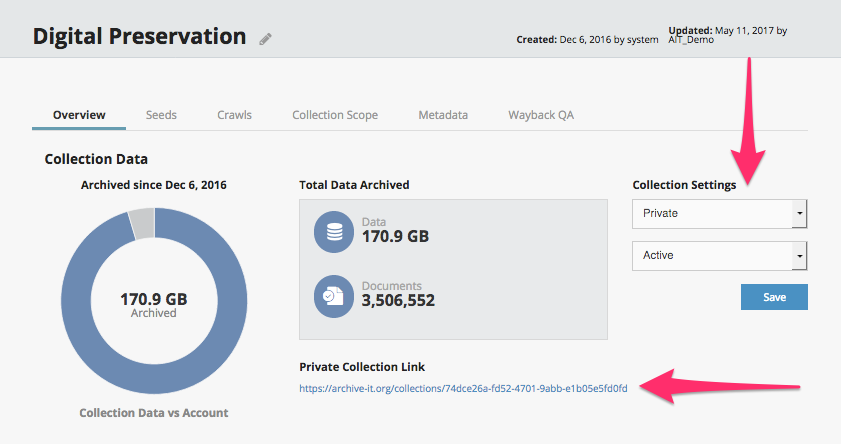Click the gray segment of the donut chart

click(x=142, y=223)
